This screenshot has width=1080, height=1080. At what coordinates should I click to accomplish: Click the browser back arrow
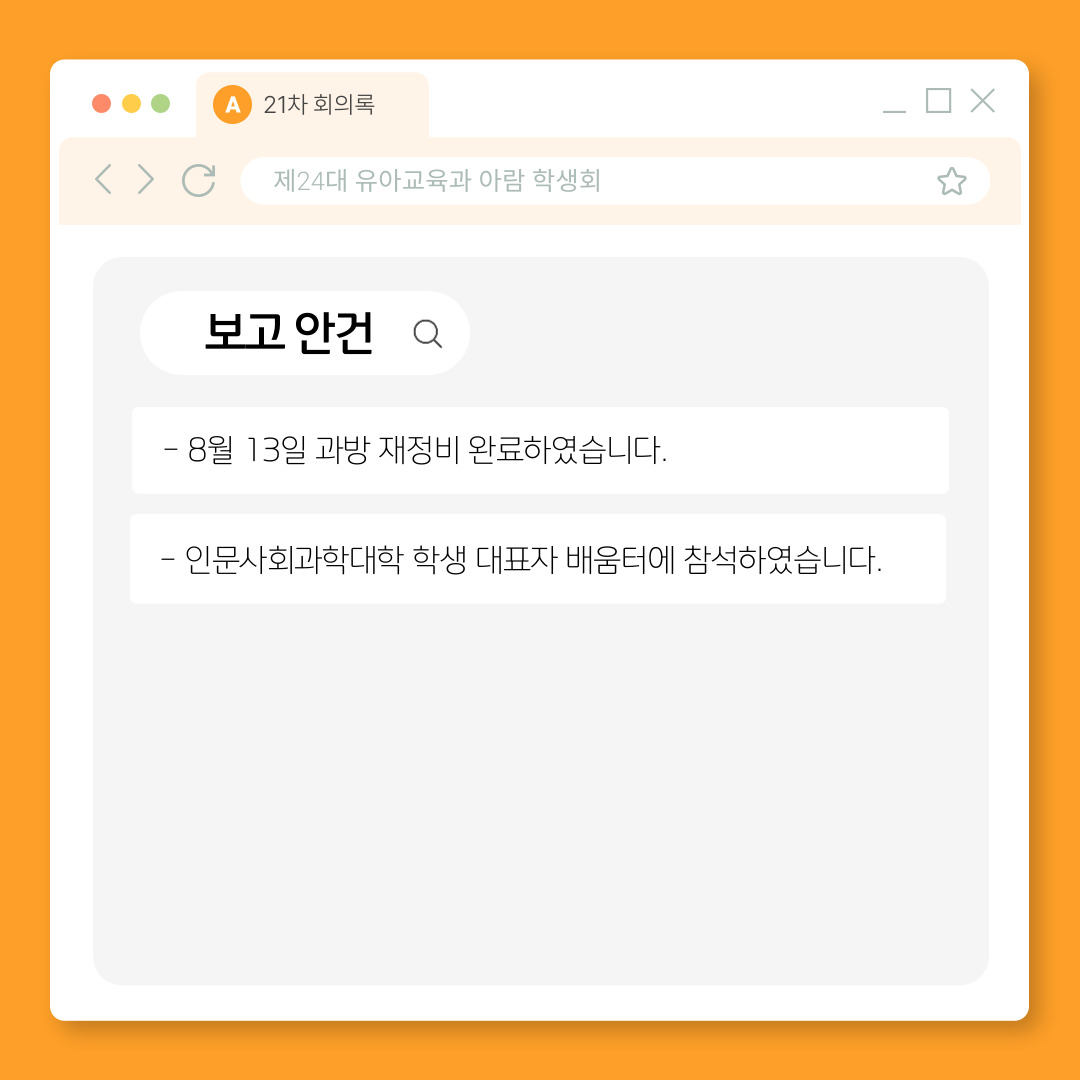click(x=103, y=179)
